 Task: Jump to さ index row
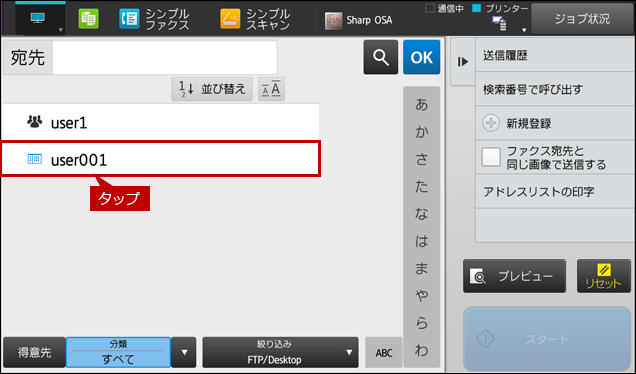(x=421, y=159)
